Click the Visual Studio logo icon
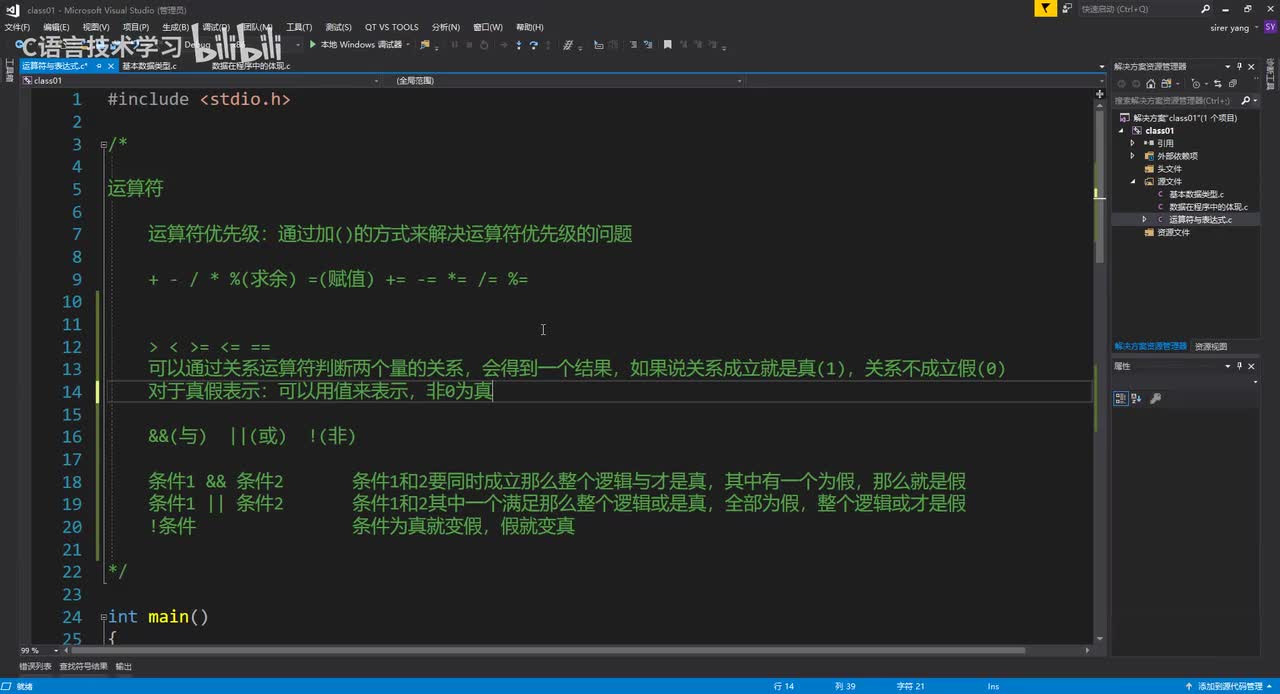Screen dimensions: 1280x694 coord(12,9)
